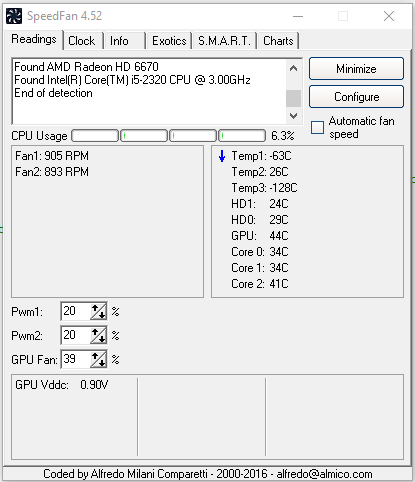Viewport: 415px width, 482px height.
Task: Click into the Pwm2 value field
Action: (76, 335)
